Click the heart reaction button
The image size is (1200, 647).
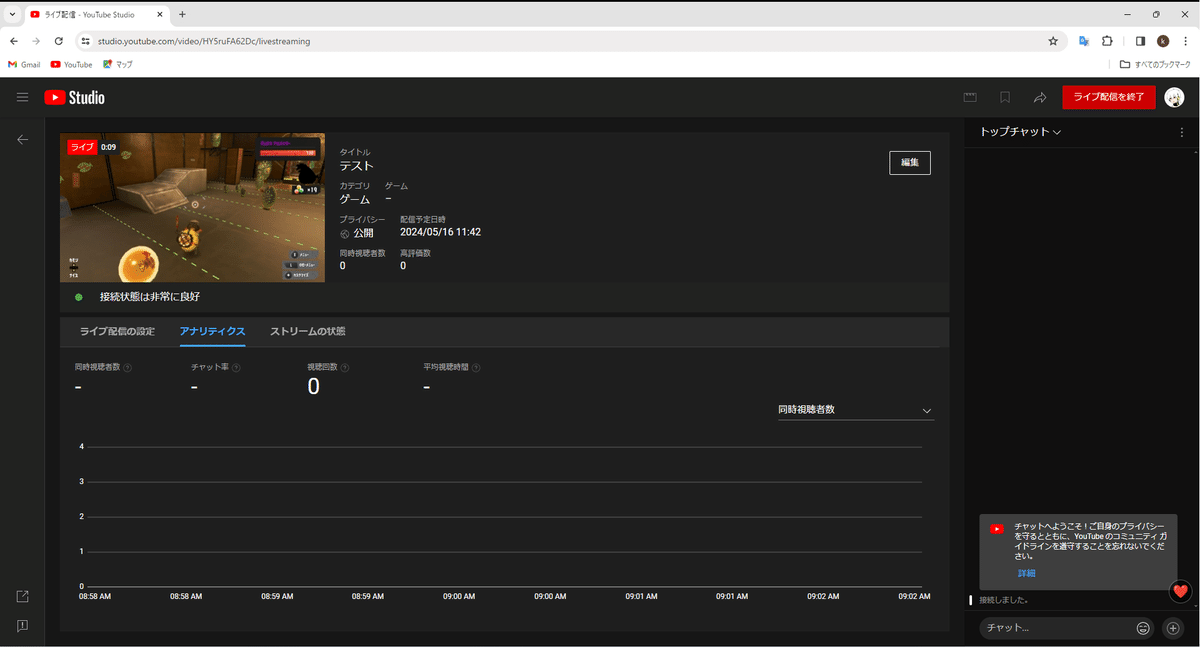[1180, 591]
